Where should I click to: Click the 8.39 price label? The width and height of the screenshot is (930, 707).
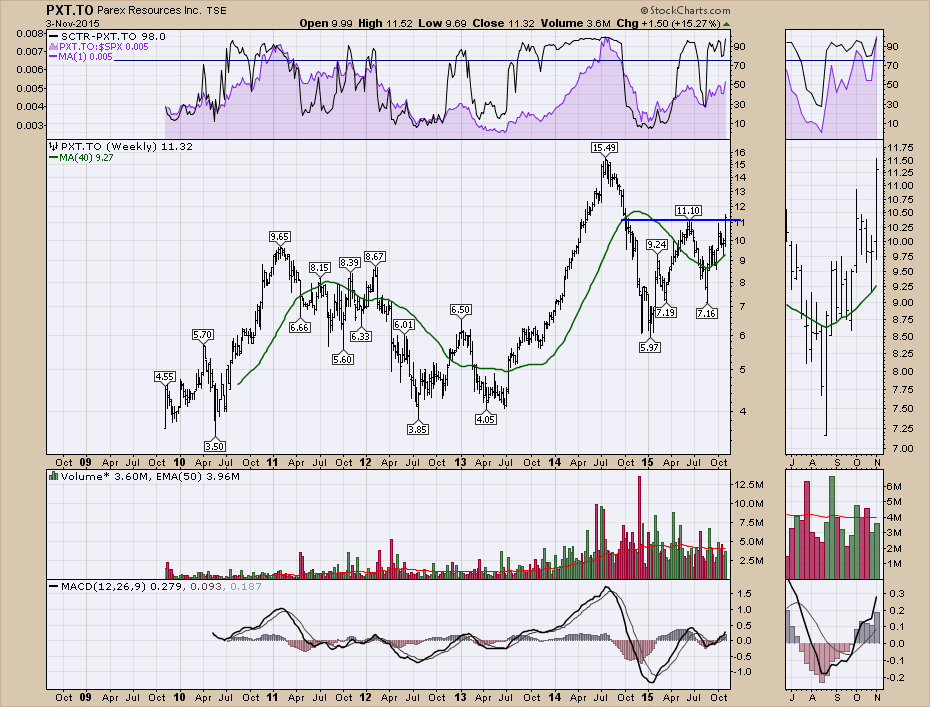pos(349,263)
